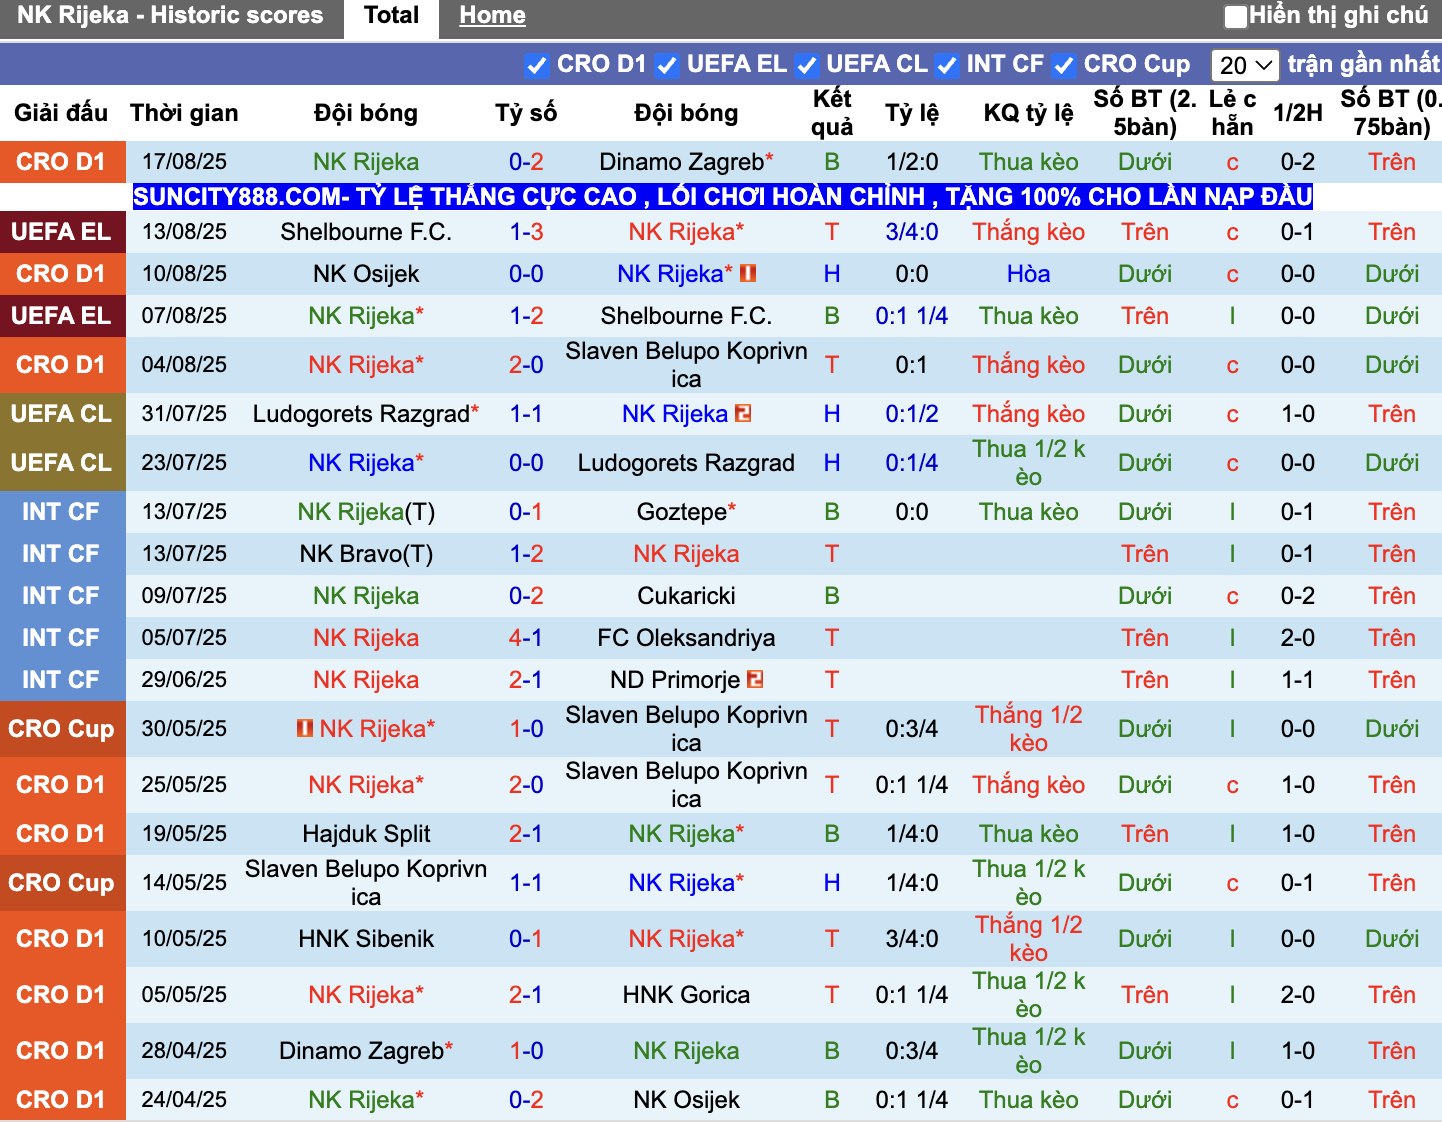
Task: Click the 'Giải đấu' column header
Action: click(61, 113)
